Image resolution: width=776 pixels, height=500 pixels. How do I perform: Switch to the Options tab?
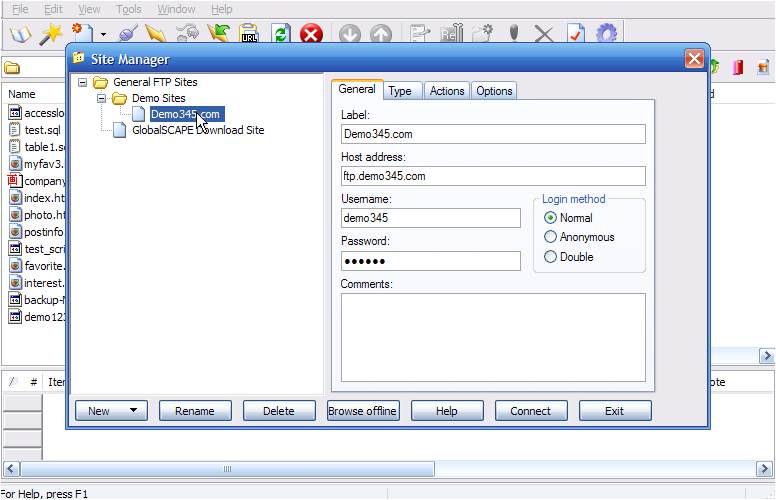point(494,91)
